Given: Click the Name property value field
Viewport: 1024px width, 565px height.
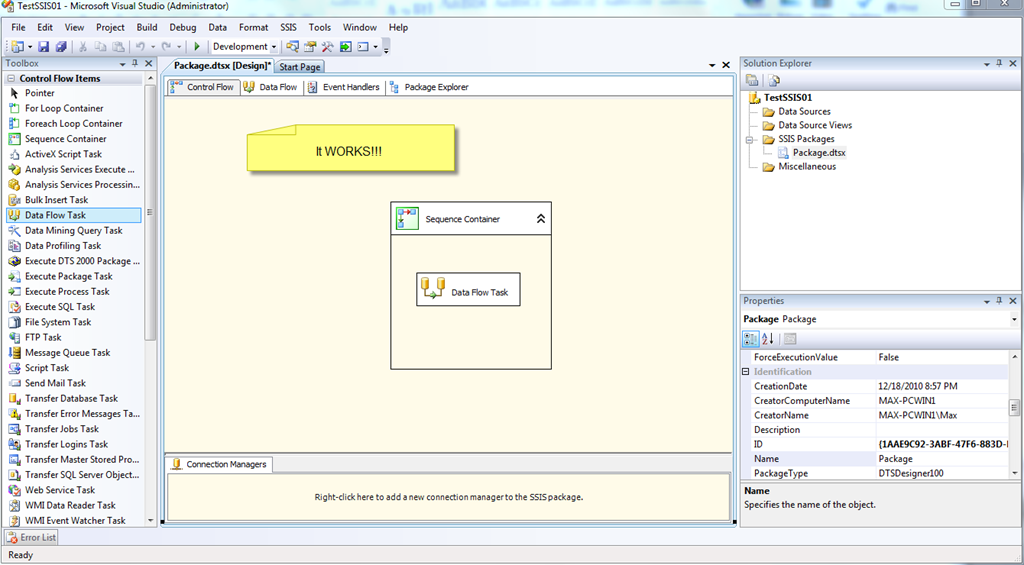Looking at the screenshot, I should (x=942, y=459).
